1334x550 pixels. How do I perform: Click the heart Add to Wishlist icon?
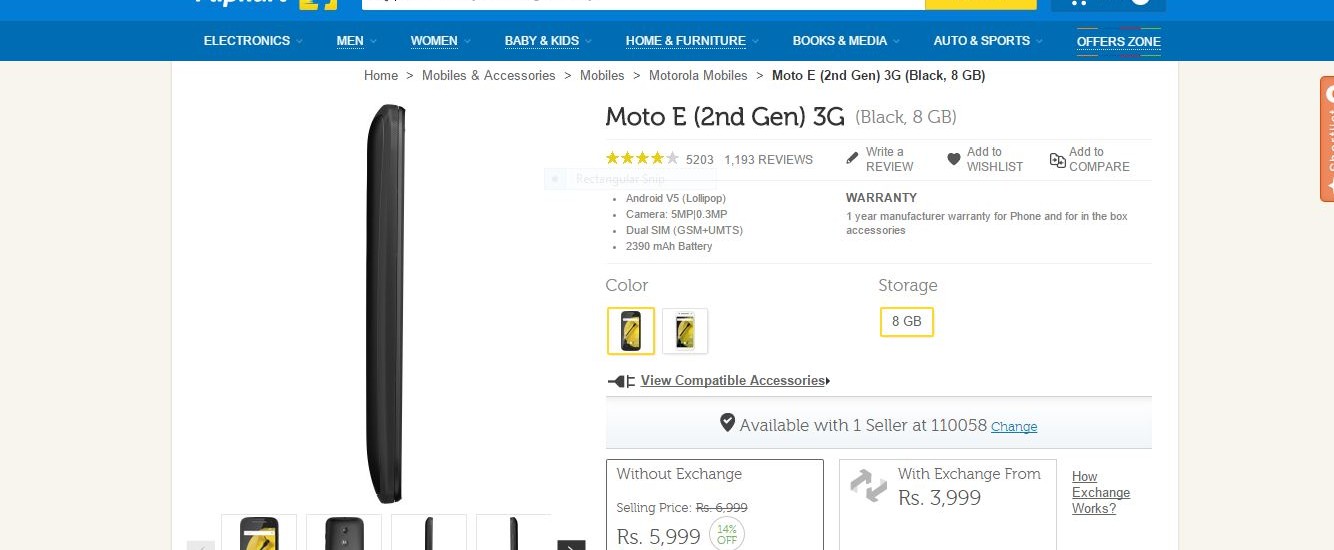(954, 159)
